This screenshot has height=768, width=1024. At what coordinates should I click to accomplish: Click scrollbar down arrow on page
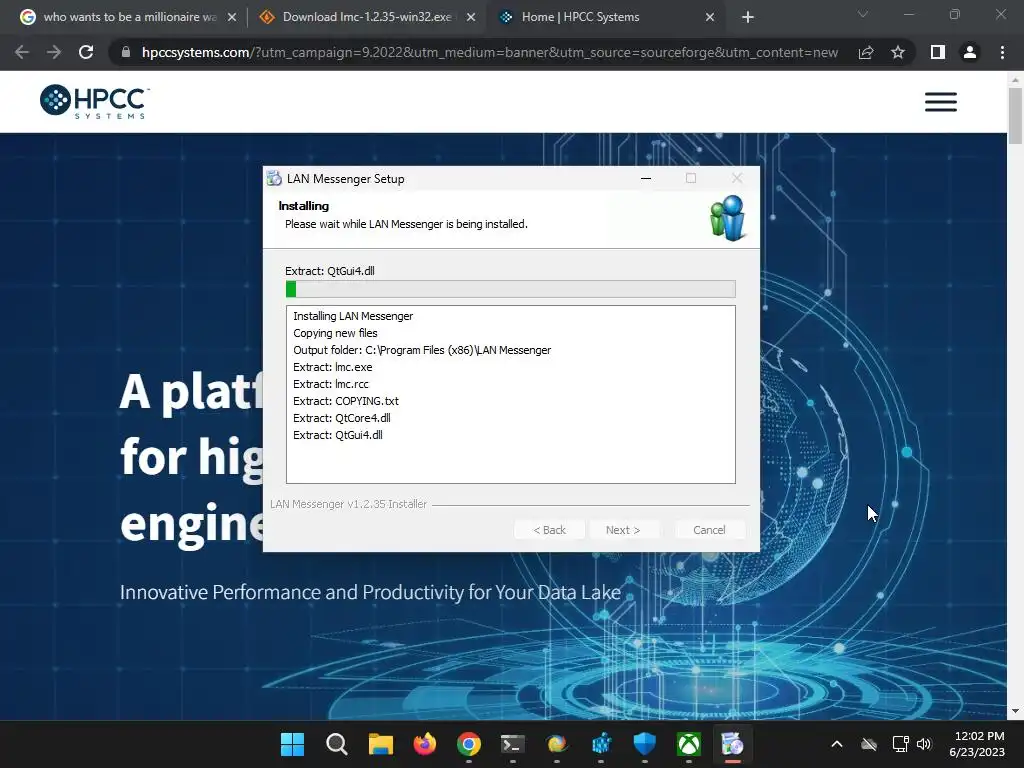(x=1015, y=711)
